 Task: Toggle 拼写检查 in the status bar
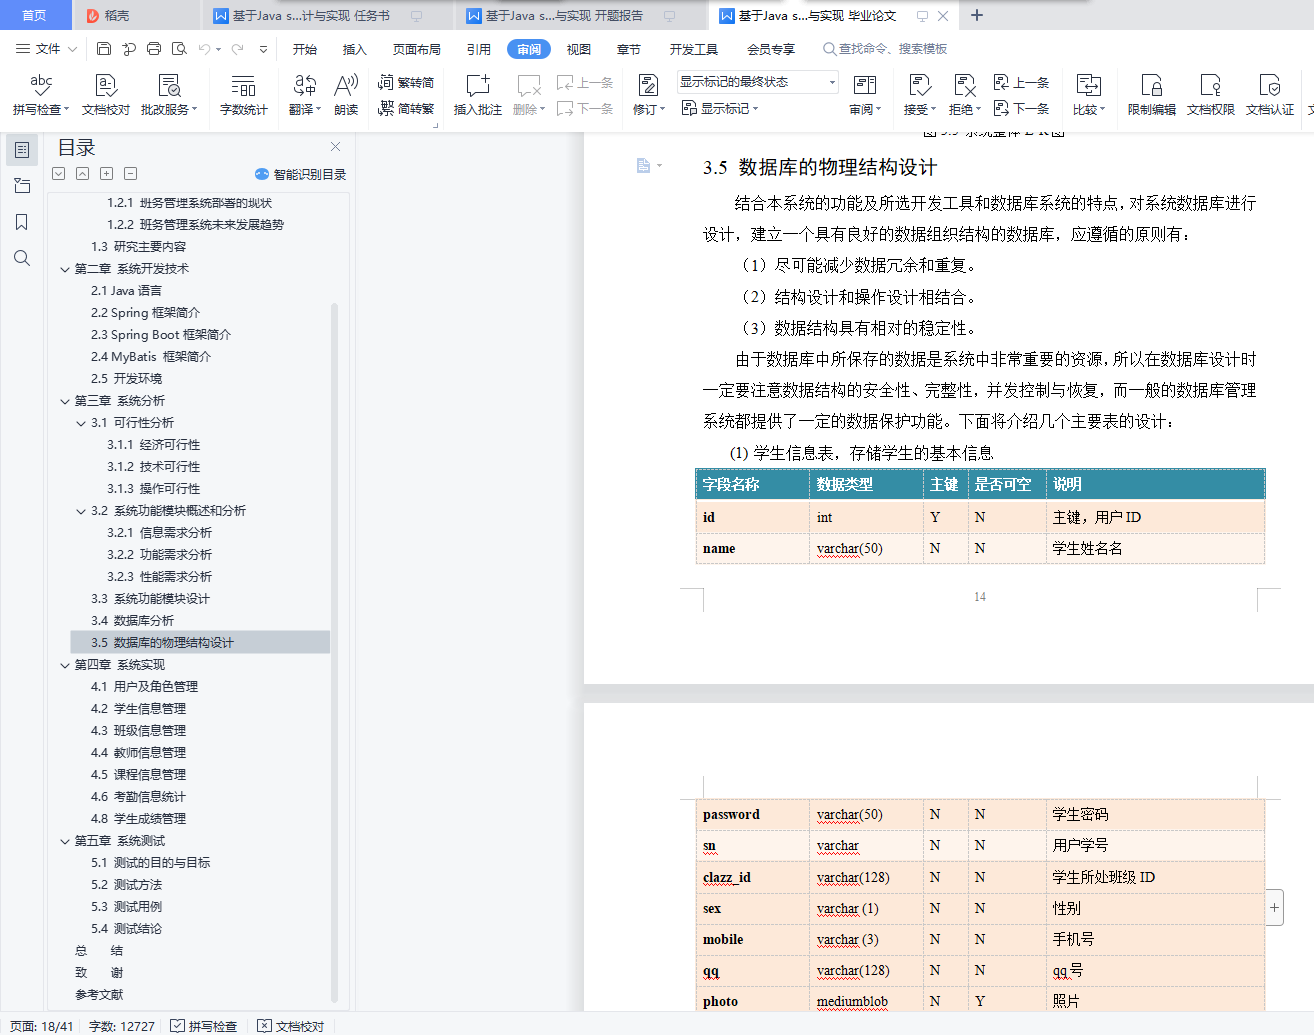(204, 1026)
